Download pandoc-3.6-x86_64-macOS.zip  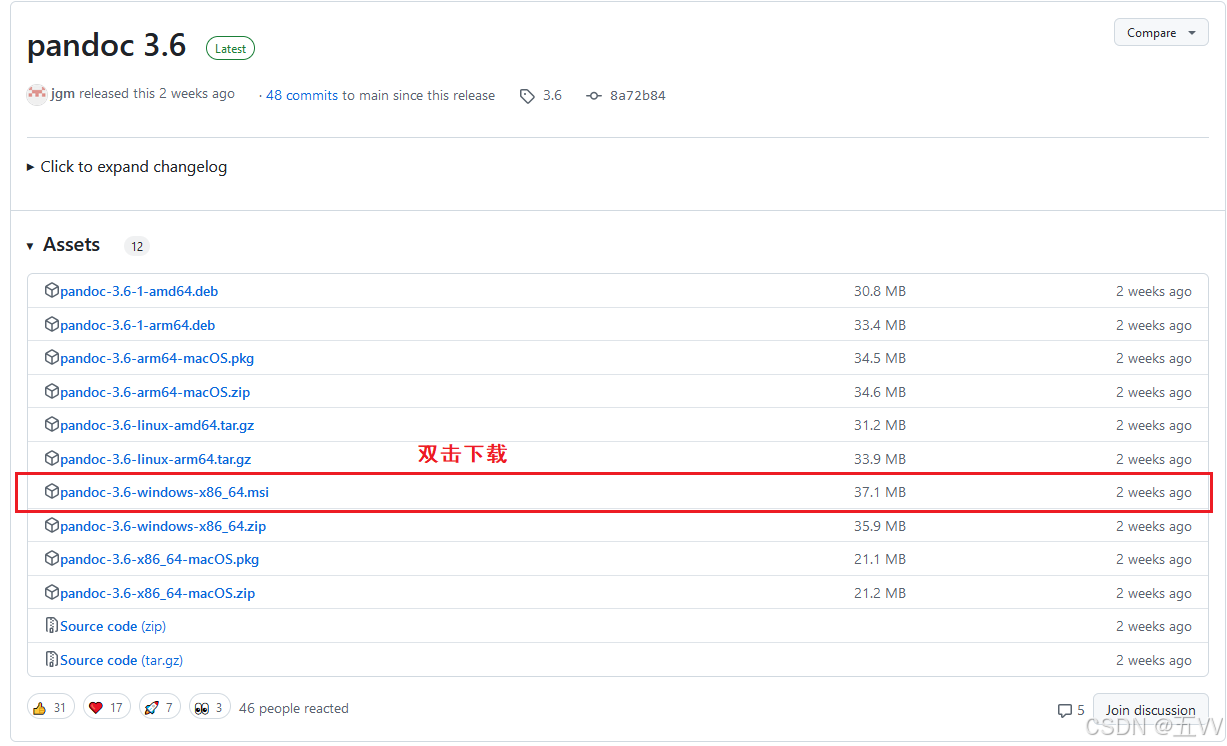[x=157, y=593]
